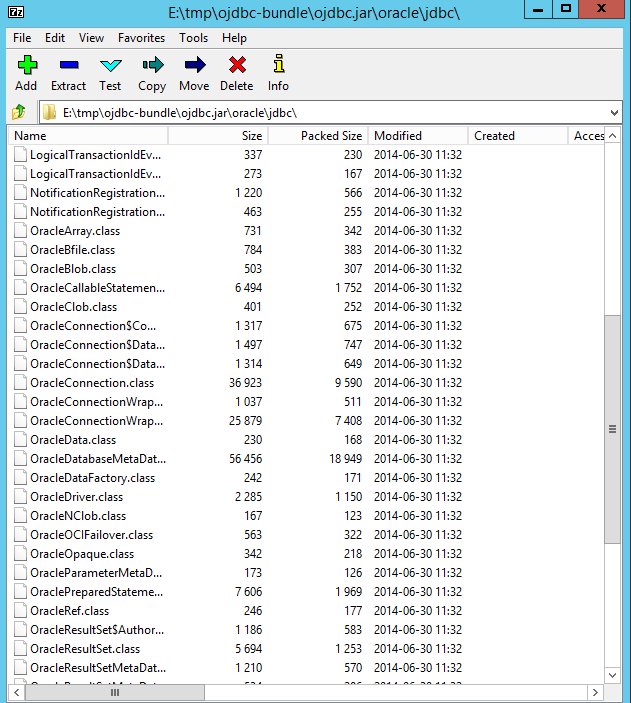Expand the address path dropdown
The width and height of the screenshot is (631, 703).
coord(614,113)
